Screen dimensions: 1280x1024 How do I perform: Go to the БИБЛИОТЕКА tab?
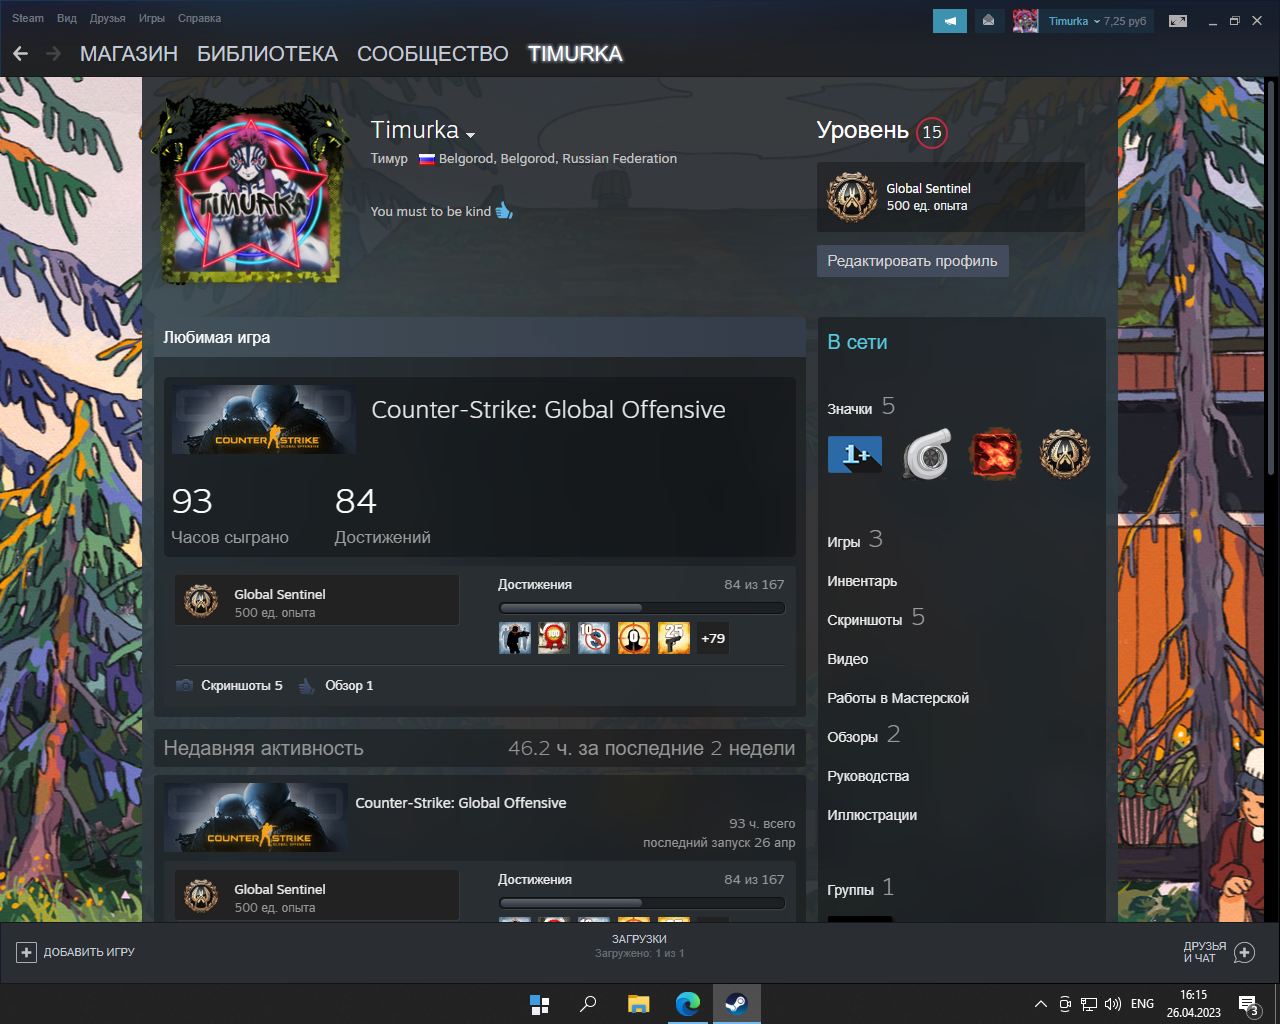pos(267,54)
